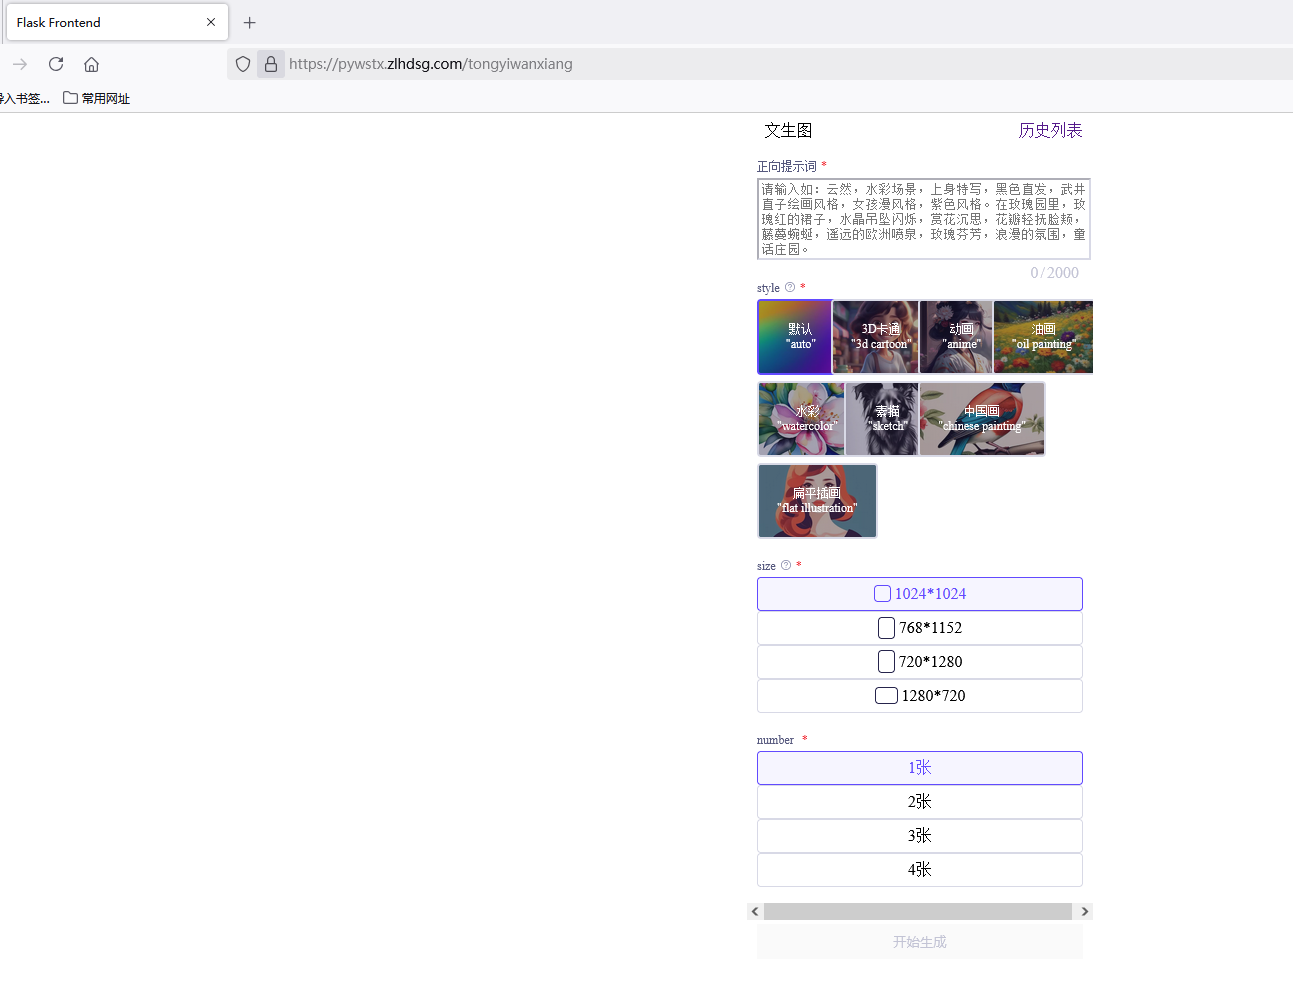Image resolution: width=1293 pixels, height=987 pixels.
Task: Click the 文生图 heading text
Action: pyautogui.click(x=788, y=130)
